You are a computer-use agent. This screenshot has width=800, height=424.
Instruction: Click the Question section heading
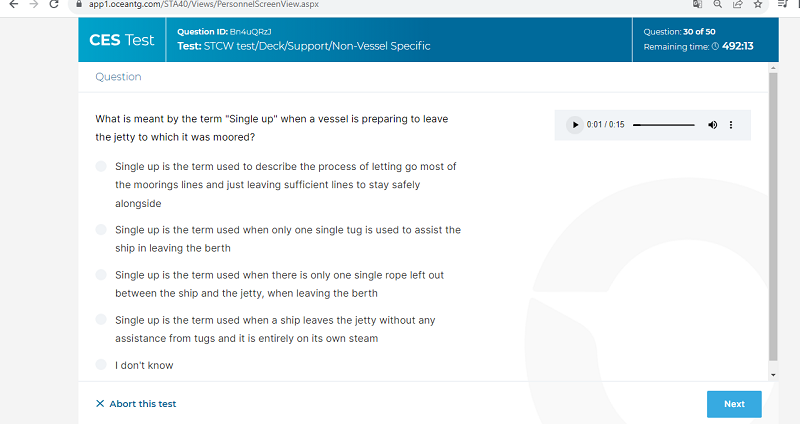coord(118,77)
